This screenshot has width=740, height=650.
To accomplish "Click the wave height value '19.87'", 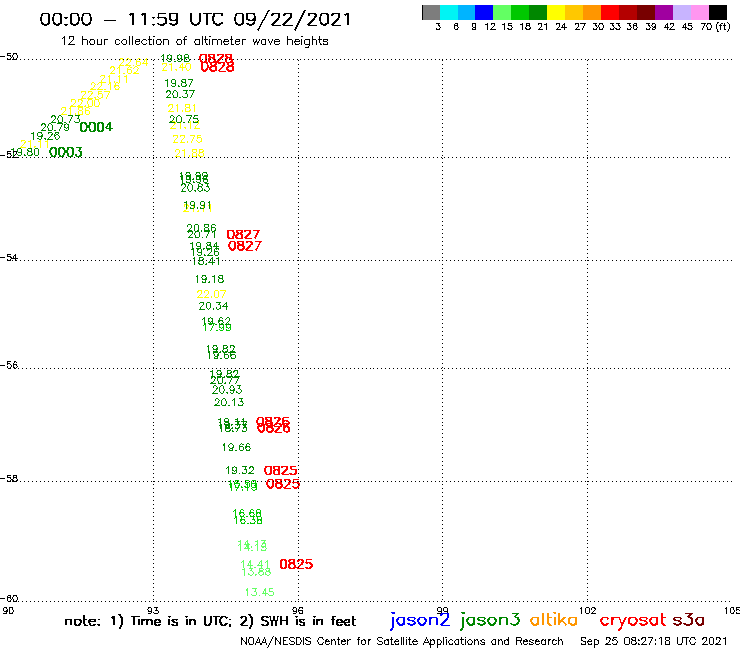I will 179,83.
